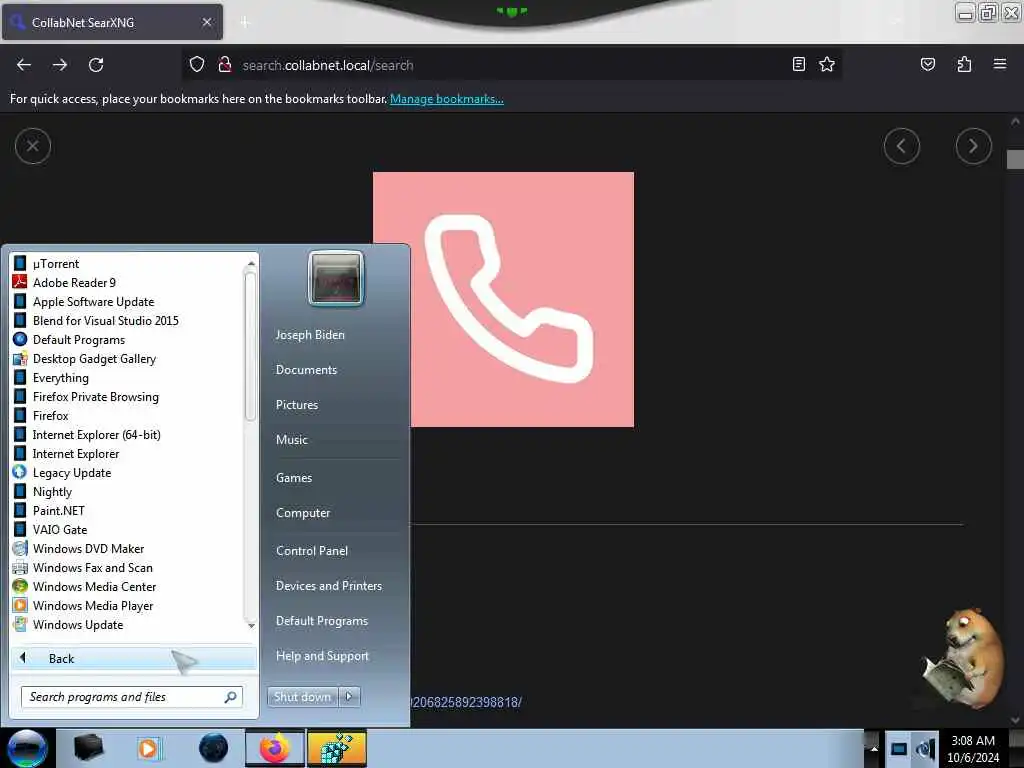Open the volume tray icon
The height and width of the screenshot is (768, 1024).
pos(925,749)
